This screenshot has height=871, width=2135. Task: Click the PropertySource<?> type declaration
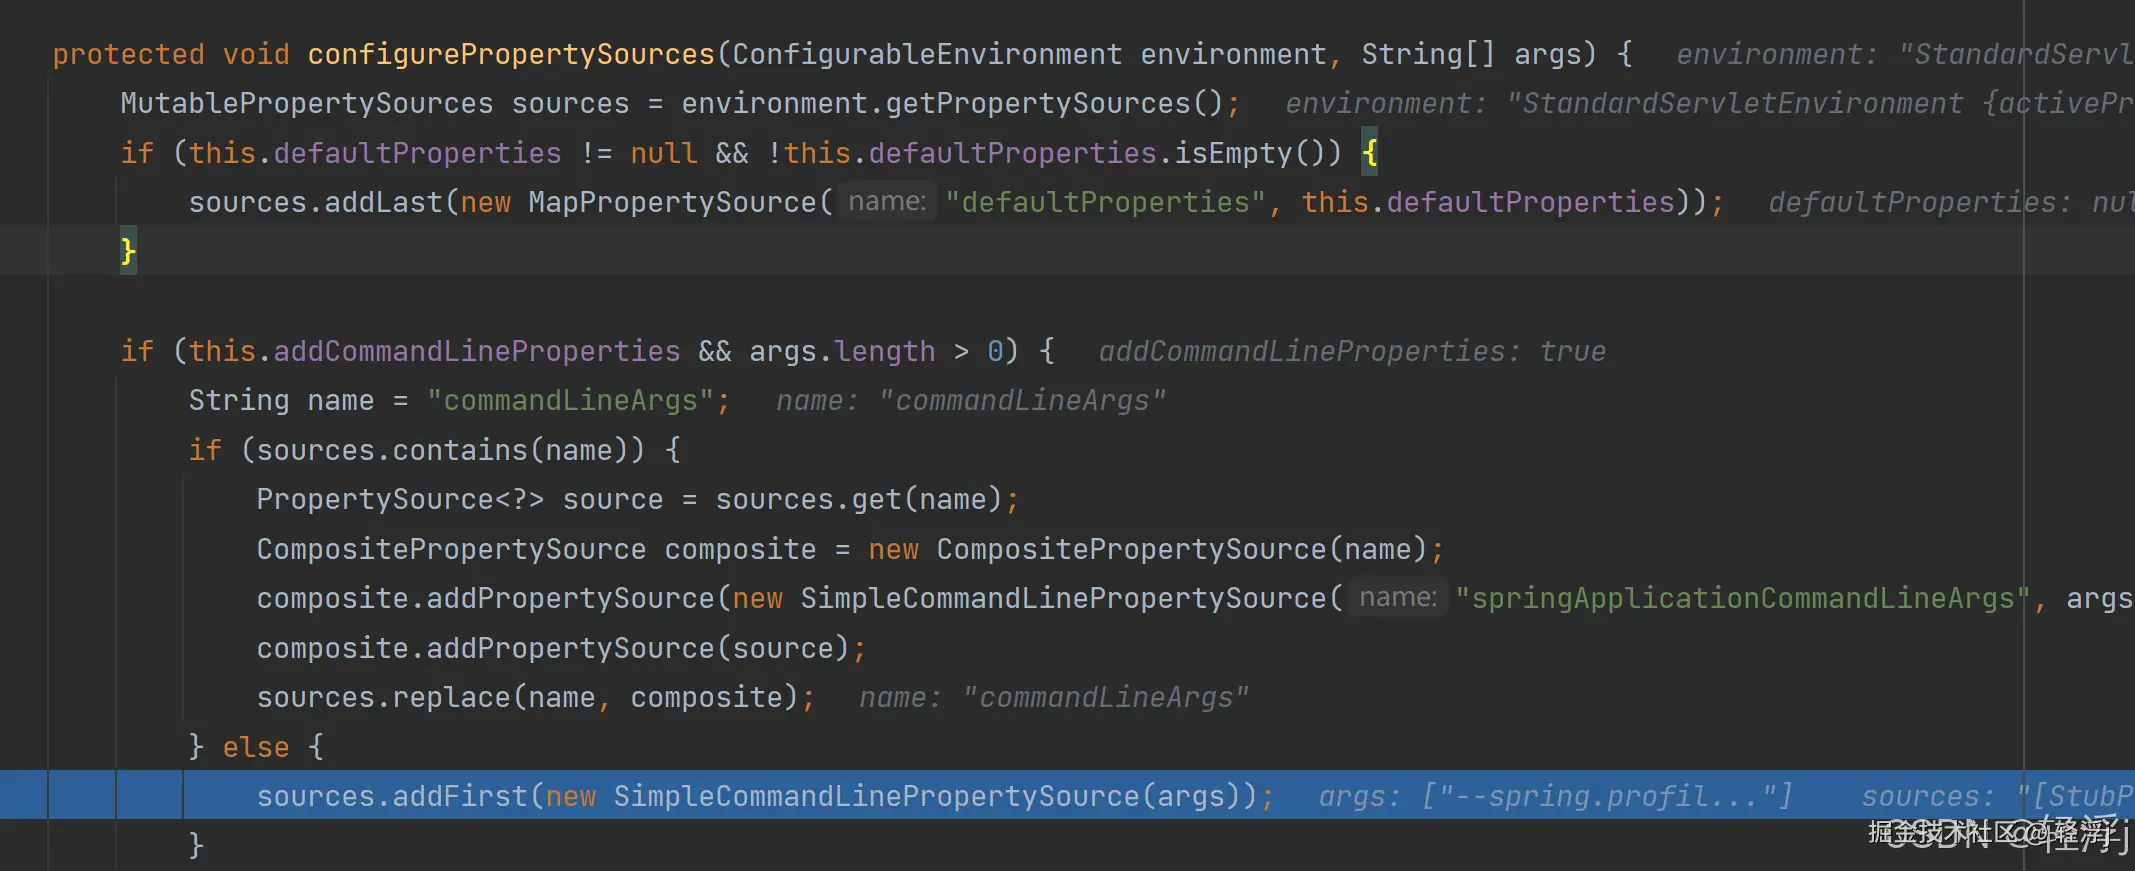coord(400,499)
